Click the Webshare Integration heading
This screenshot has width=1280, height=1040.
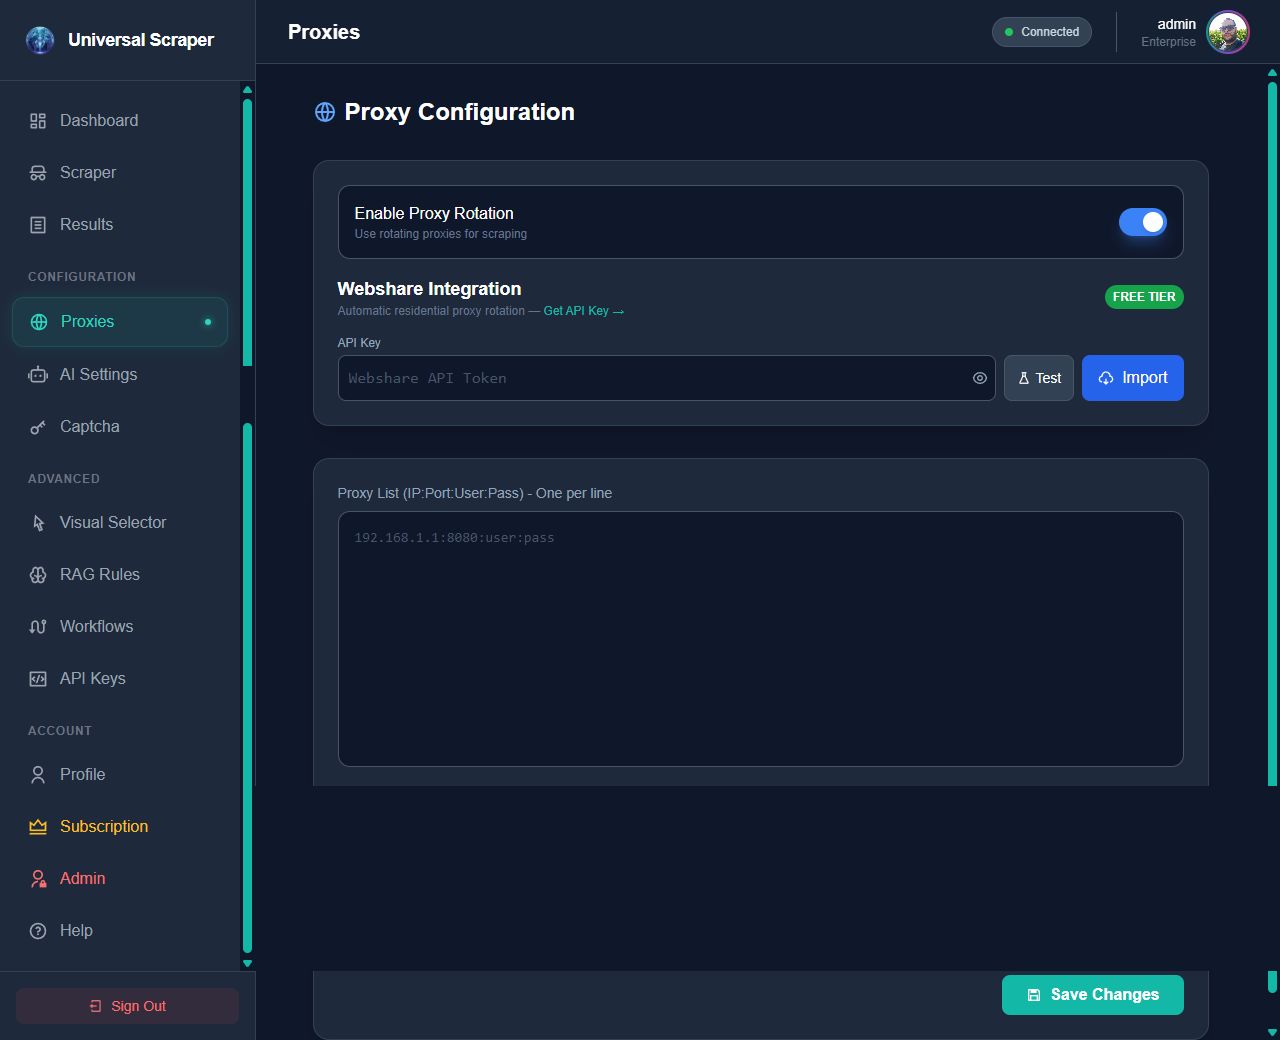(x=430, y=289)
